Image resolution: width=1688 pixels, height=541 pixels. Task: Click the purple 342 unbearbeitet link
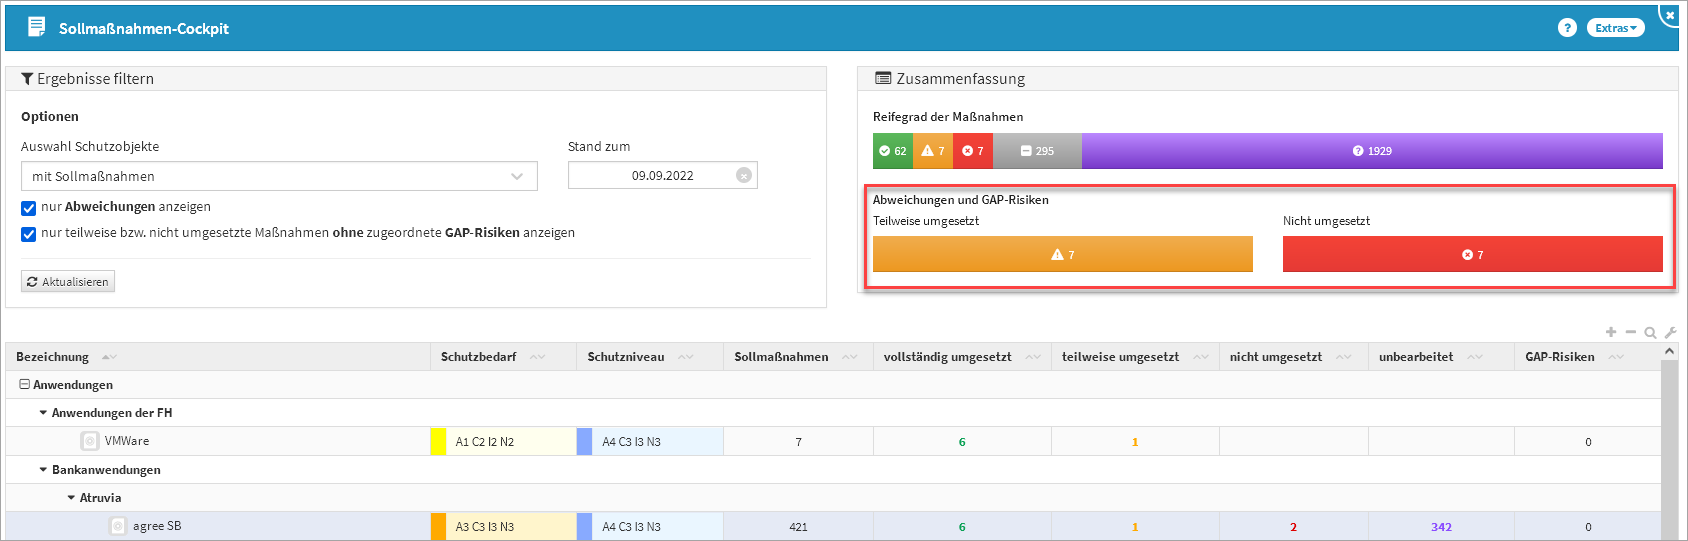pyautogui.click(x=1441, y=527)
